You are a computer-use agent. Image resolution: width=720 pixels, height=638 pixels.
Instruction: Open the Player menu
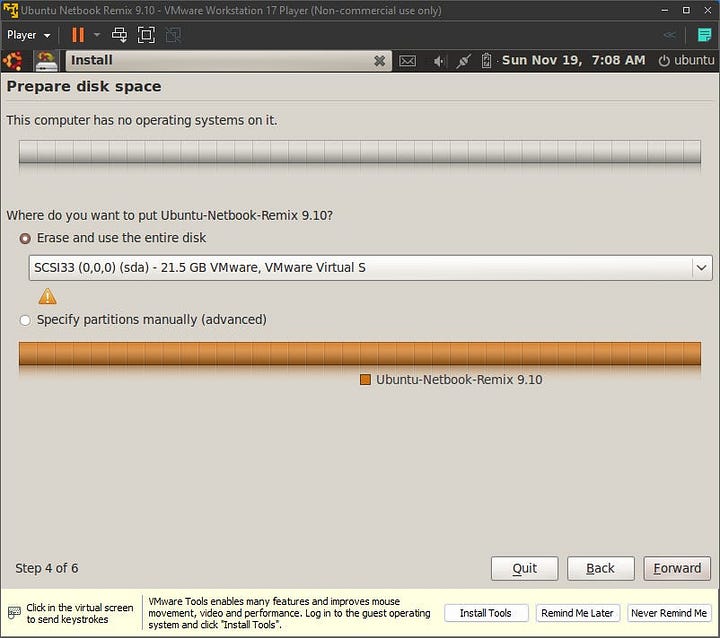[28, 35]
